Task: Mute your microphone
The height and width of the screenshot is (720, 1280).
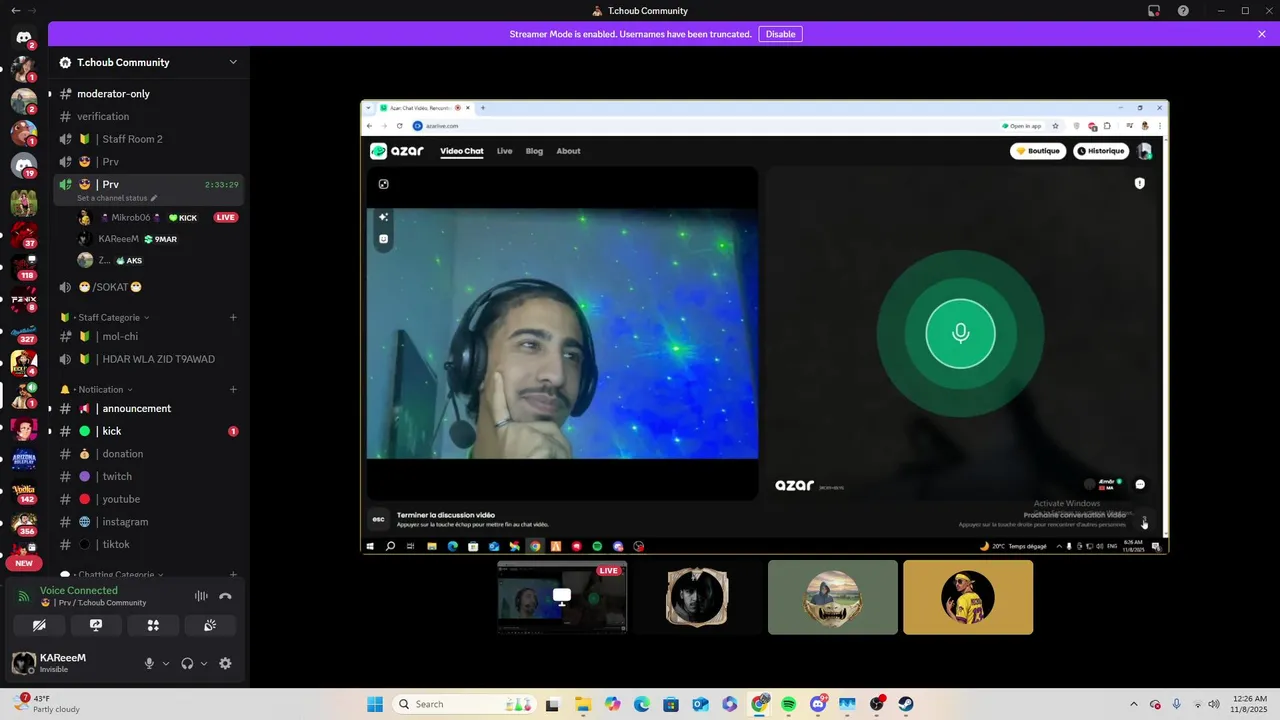Action: (149, 663)
